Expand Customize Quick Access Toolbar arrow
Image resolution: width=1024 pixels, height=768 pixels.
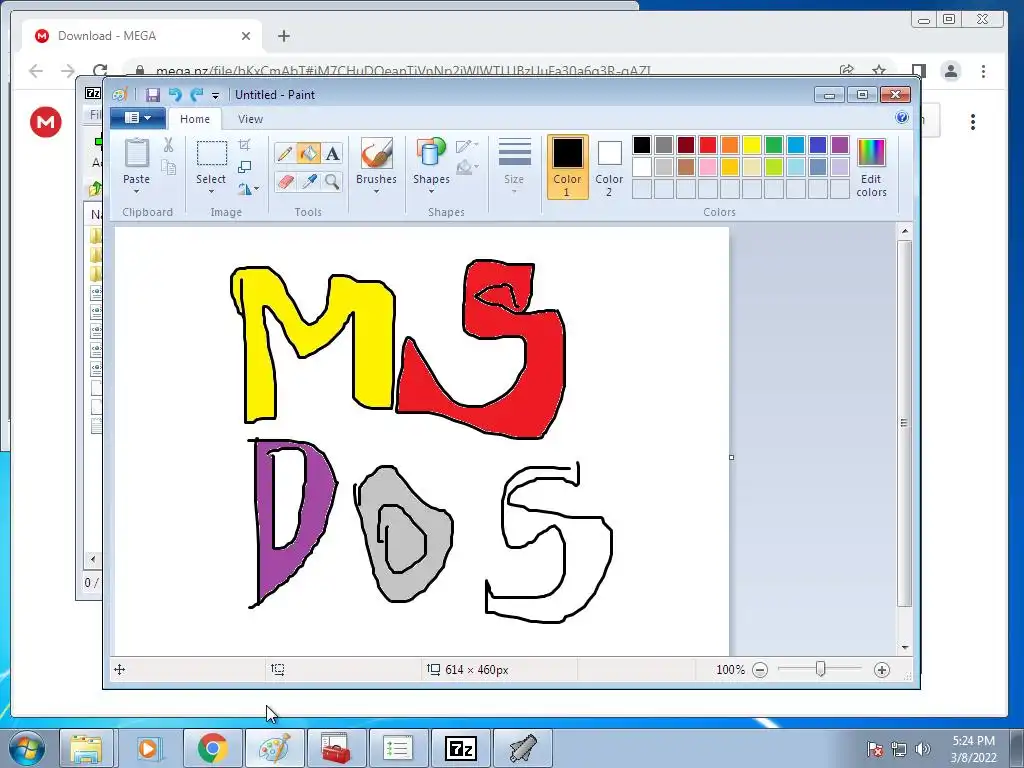215,95
